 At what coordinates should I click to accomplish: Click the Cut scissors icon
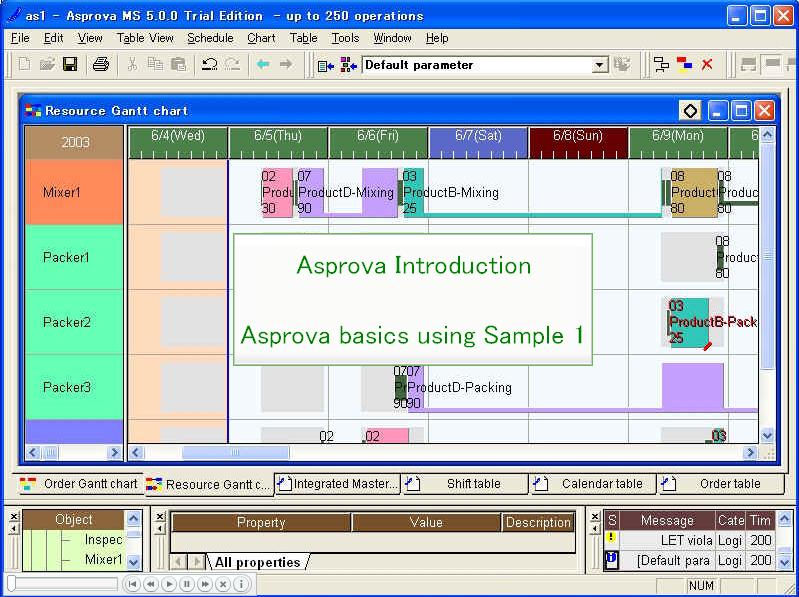coord(132,64)
